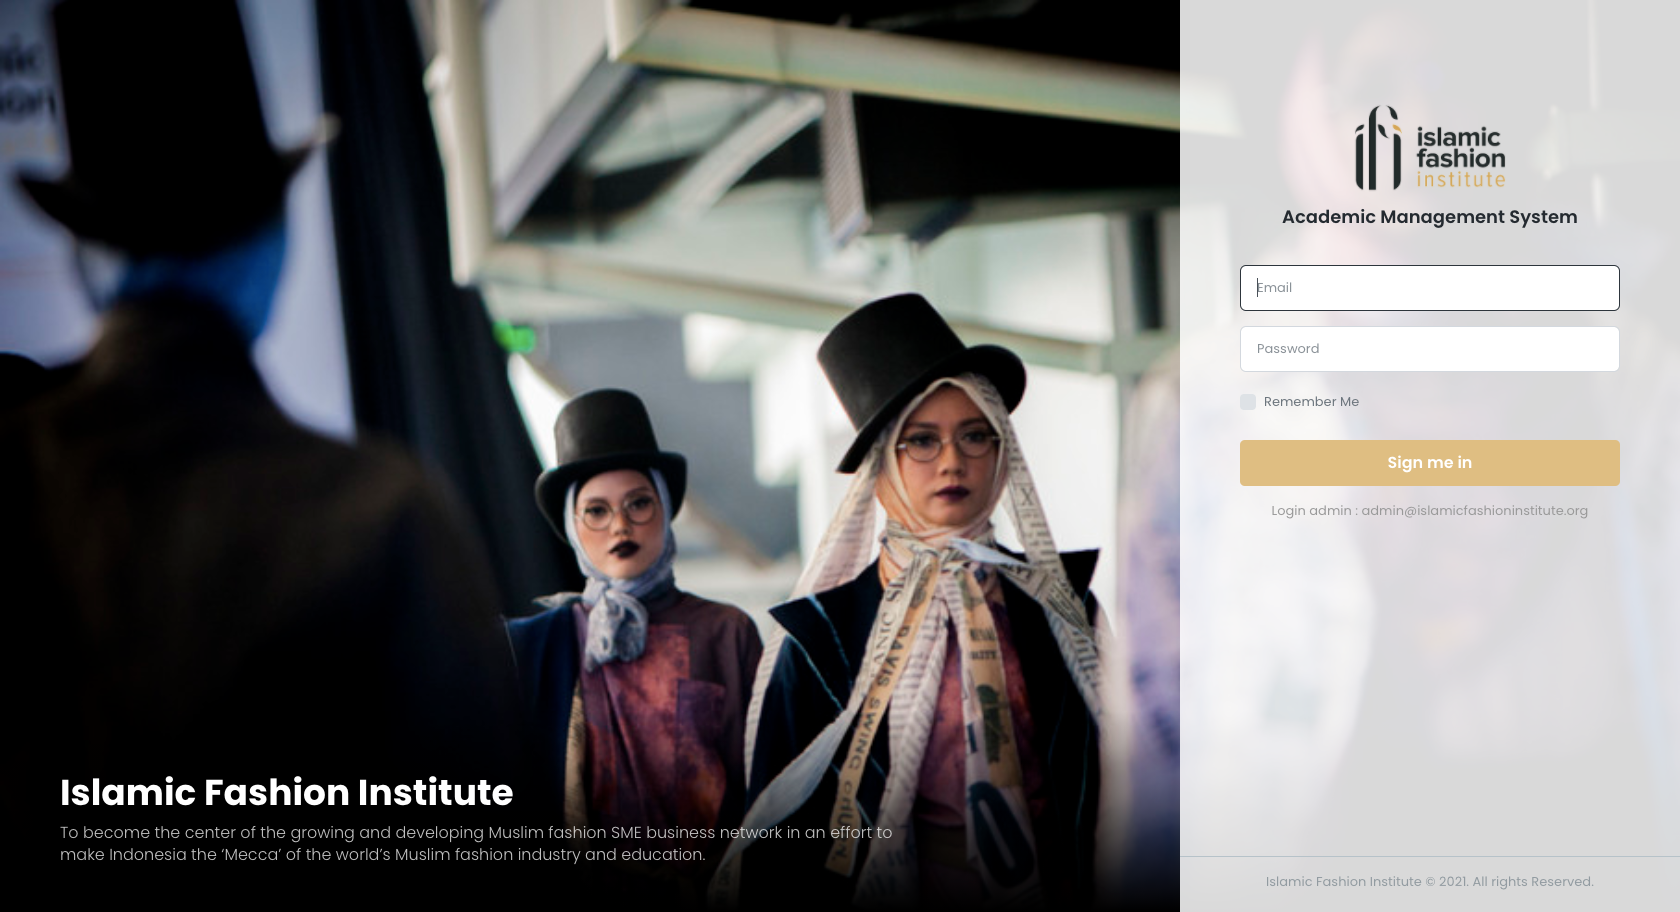Click the gold 'institute' word in logo
Image resolution: width=1680 pixels, height=912 pixels.
[1460, 180]
